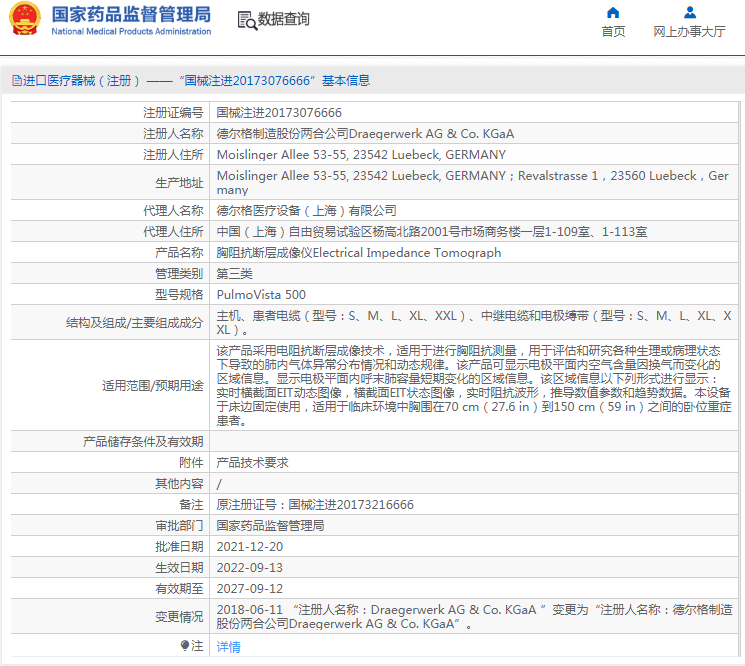This screenshot has height=666, width=745.
Task: Click the 附件 value 产品技术要求
Action: pos(252,463)
